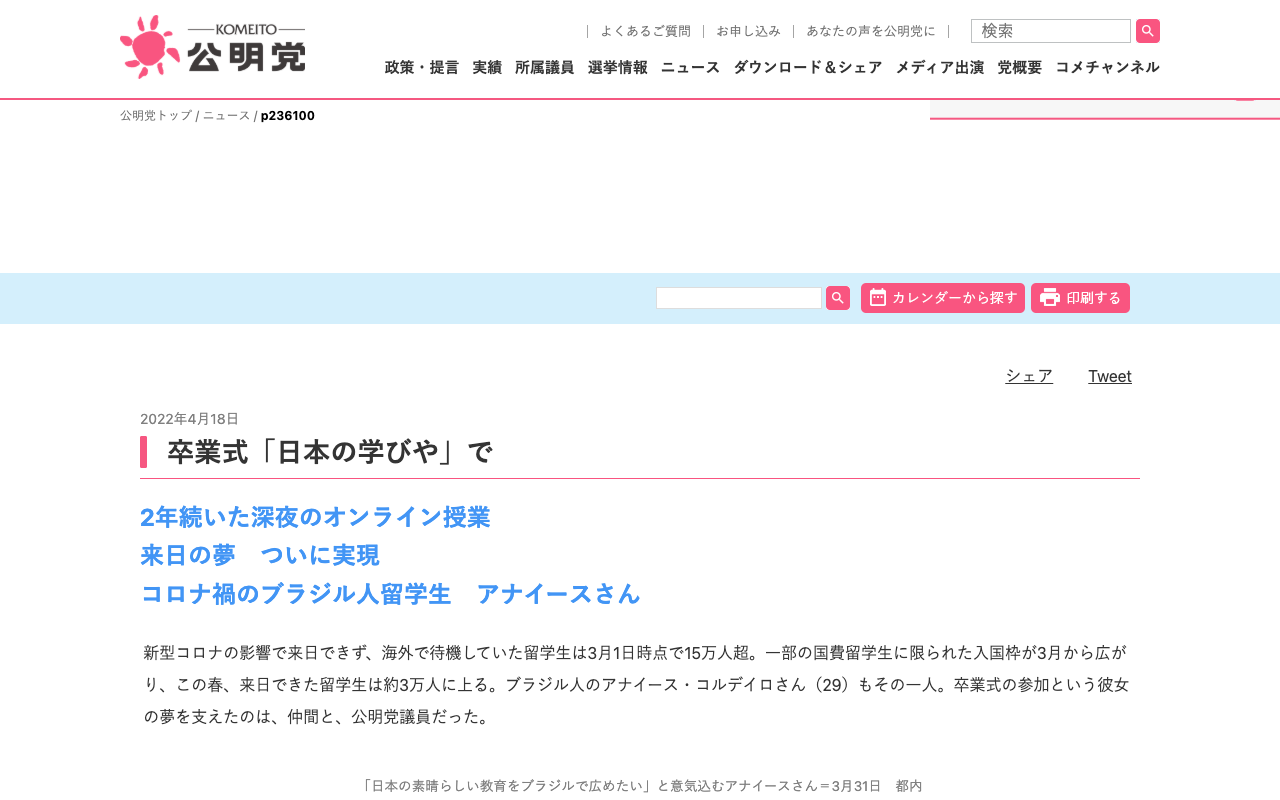
Task: Click the Tweet link
Action: point(1110,376)
